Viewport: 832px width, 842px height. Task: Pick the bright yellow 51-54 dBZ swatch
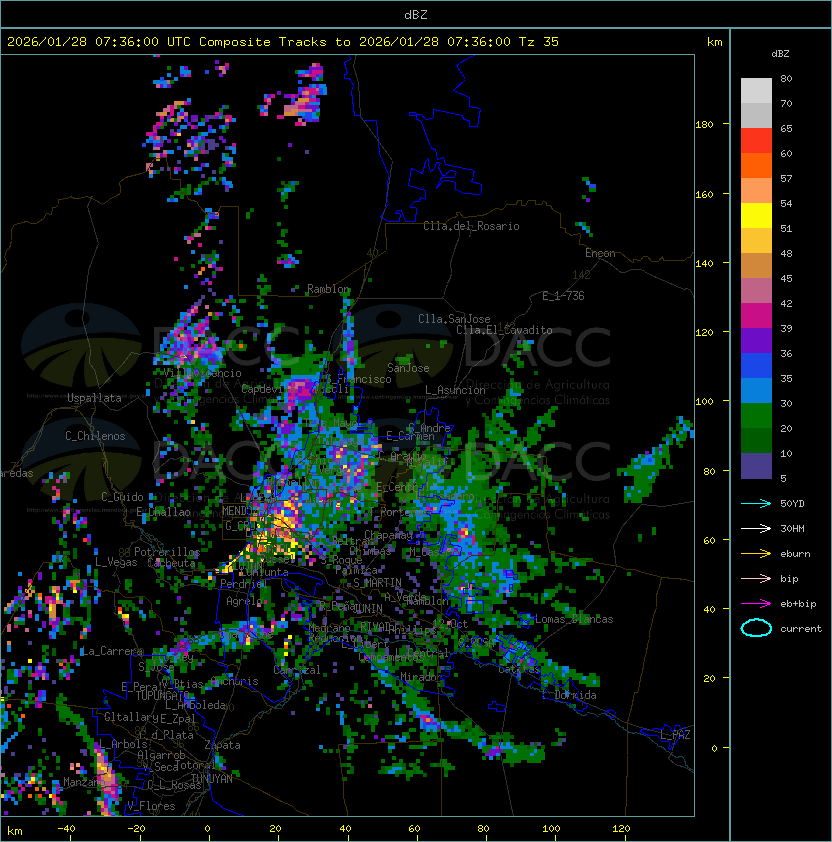(x=756, y=215)
